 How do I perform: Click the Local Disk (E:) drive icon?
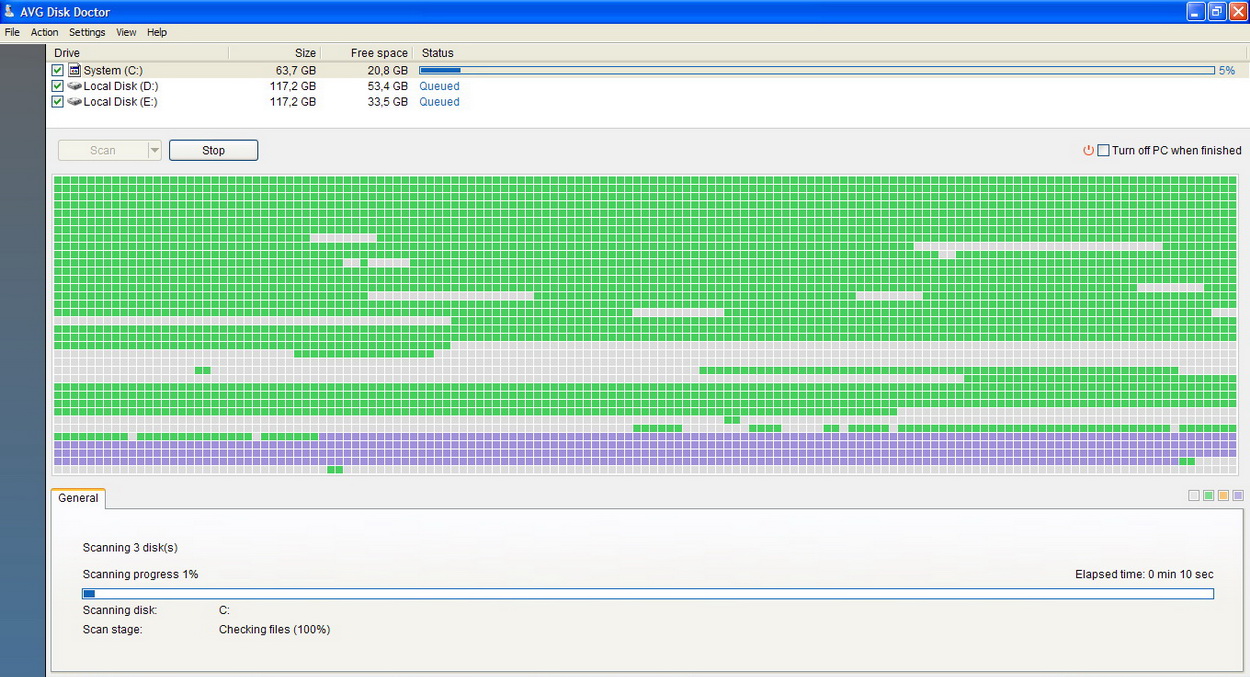coord(74,102)
